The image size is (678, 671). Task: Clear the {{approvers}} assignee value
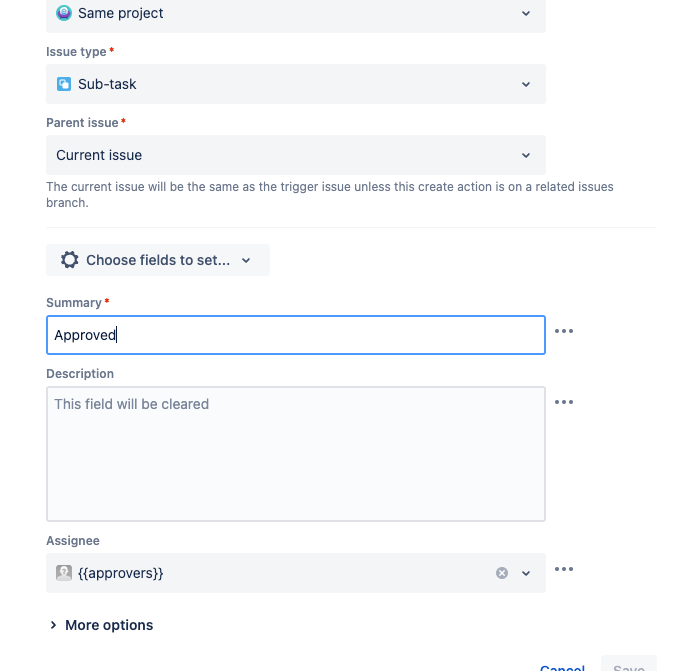point(502,573)
